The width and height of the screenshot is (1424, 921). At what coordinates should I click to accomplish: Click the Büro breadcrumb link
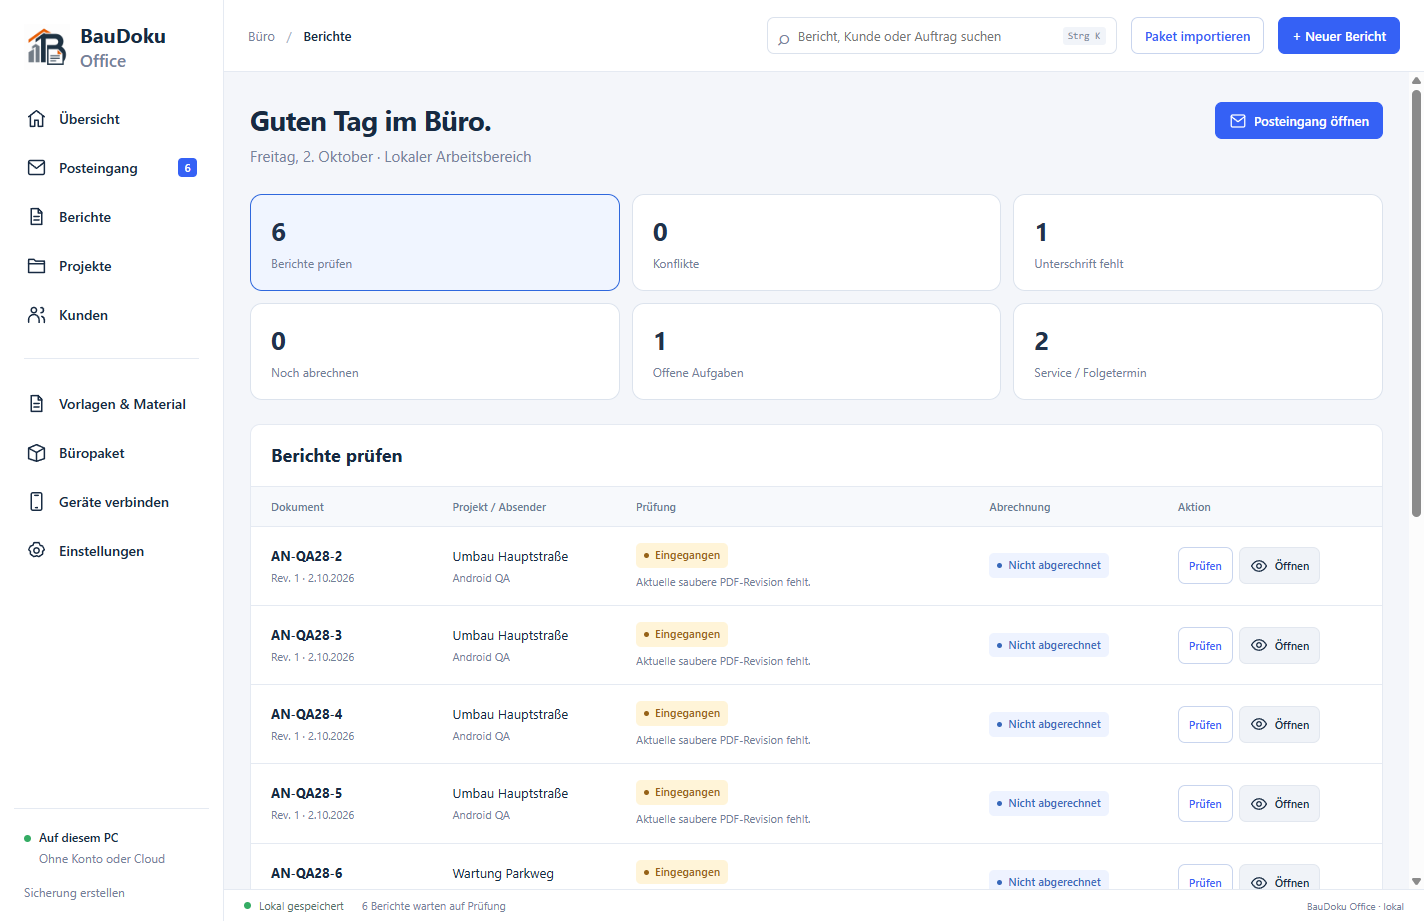[x=261, y=37]
